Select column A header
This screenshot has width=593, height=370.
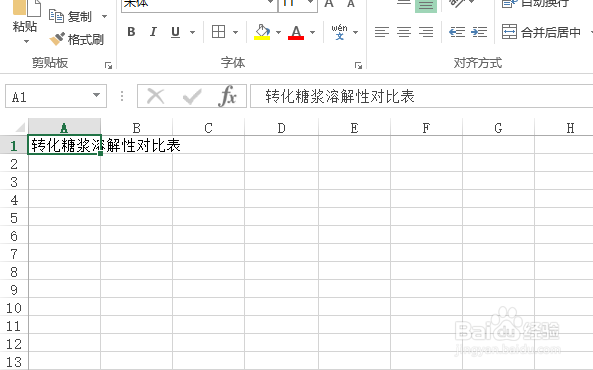pyautogui.click(x=64, y=127)
